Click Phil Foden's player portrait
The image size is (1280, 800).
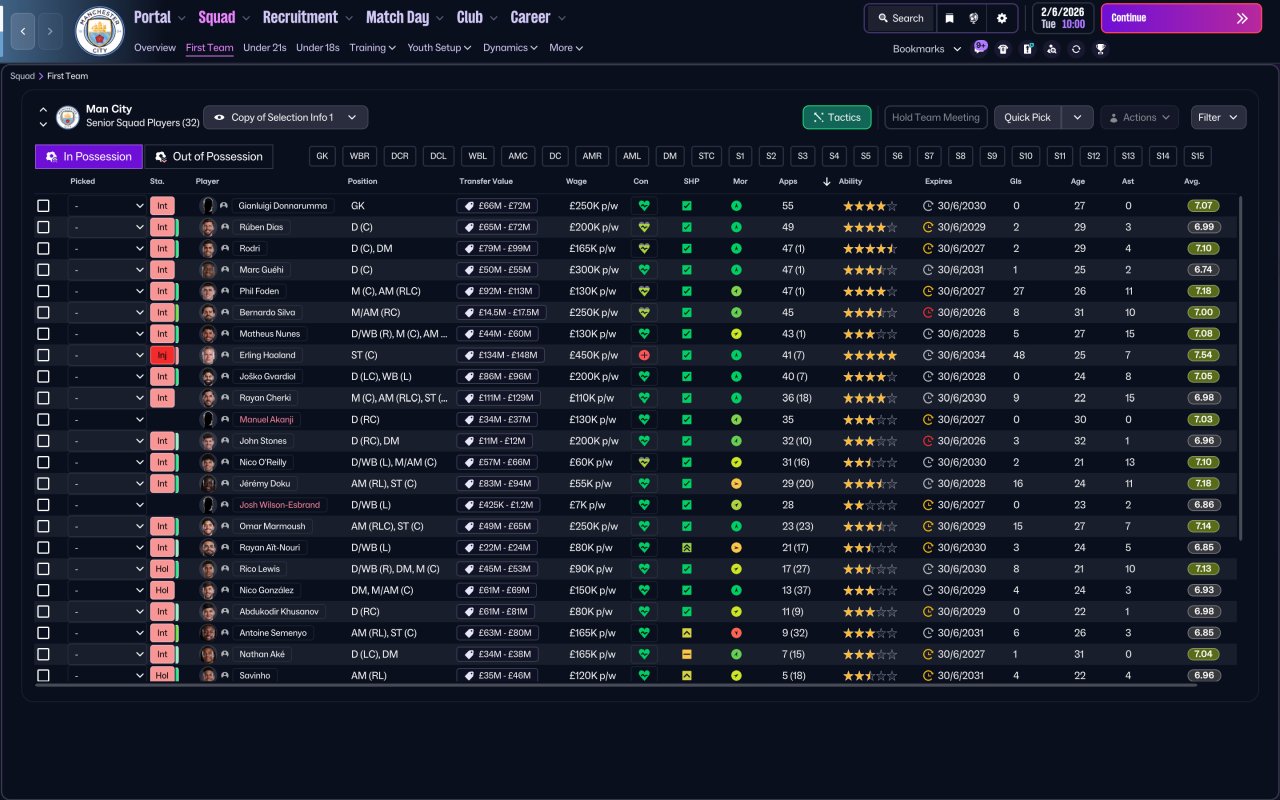(208, 291)
